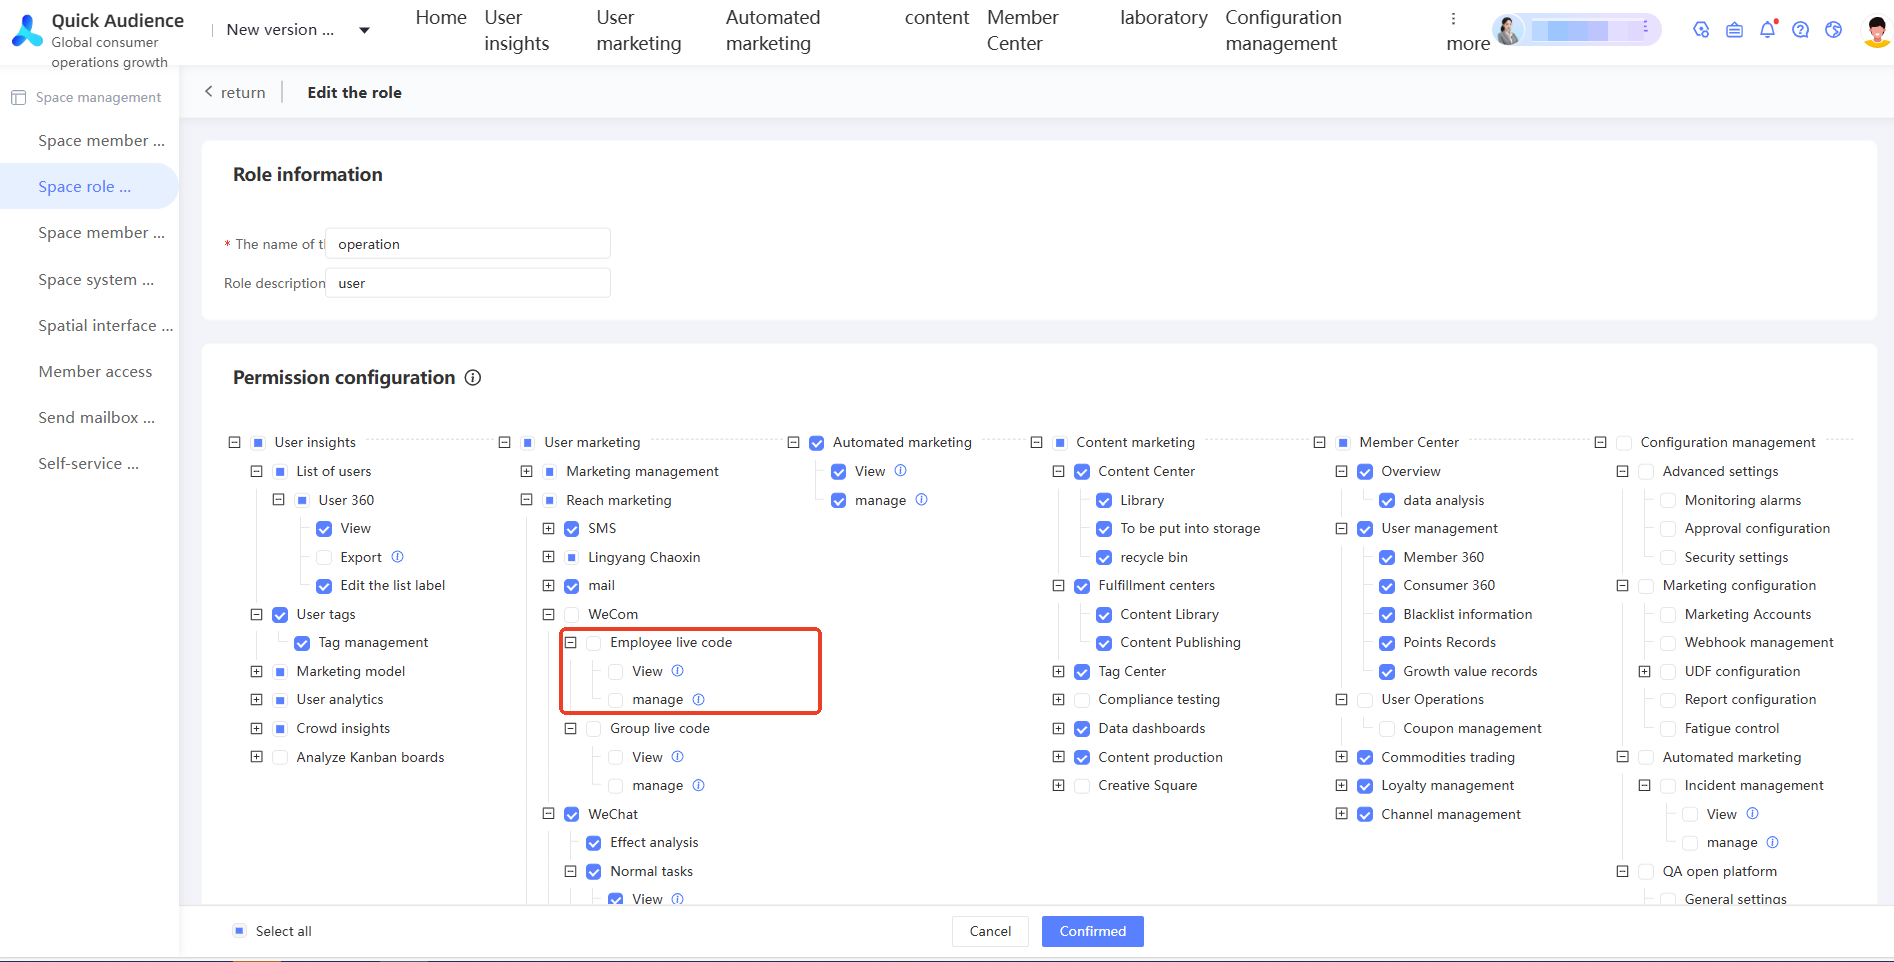Expand the Loyalty management node
The width and height of the screenshot is (1894, 962).
[1341, 785]
